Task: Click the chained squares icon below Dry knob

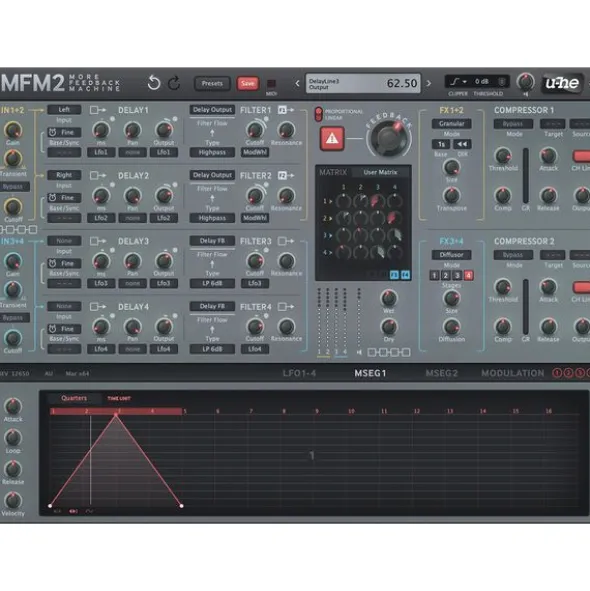Action: click(x=389, y=352)
